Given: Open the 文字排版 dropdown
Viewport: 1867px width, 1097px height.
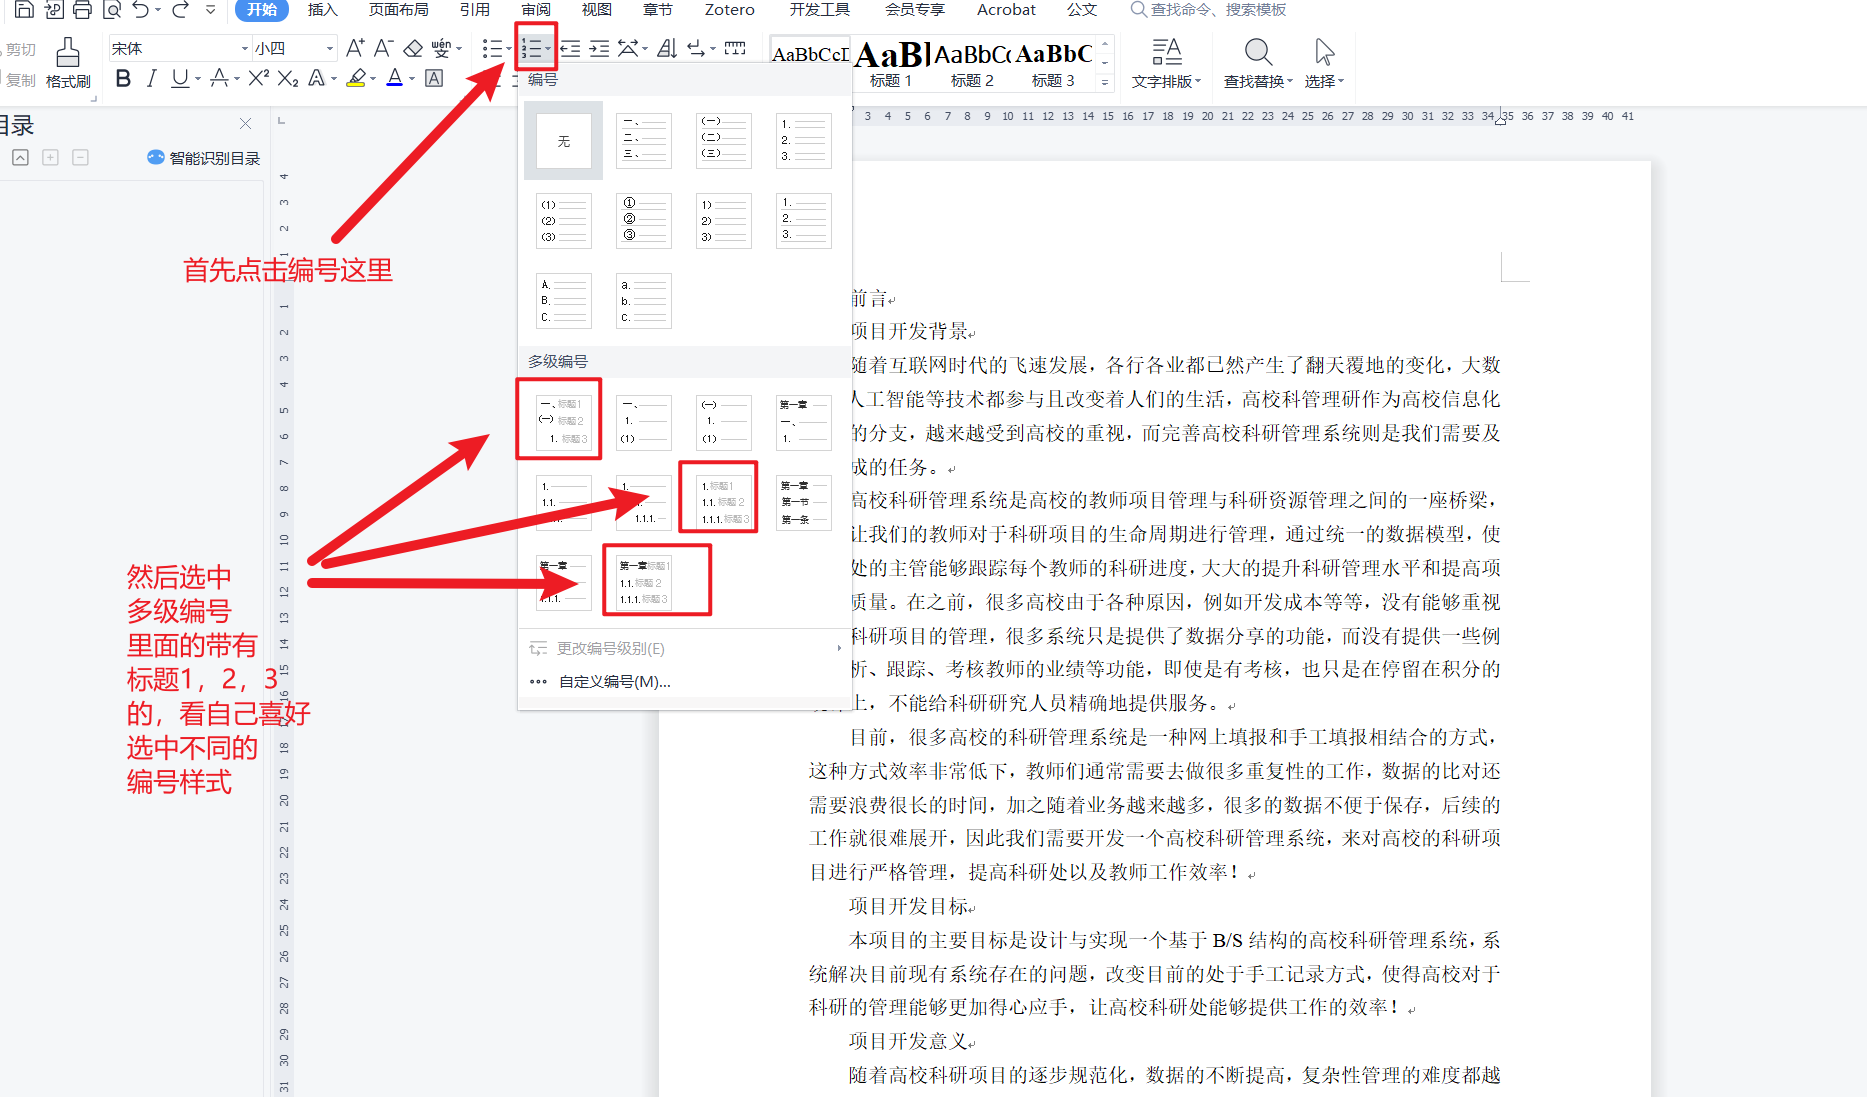Looking at the screenshot, I should [x=1166, y=63].
